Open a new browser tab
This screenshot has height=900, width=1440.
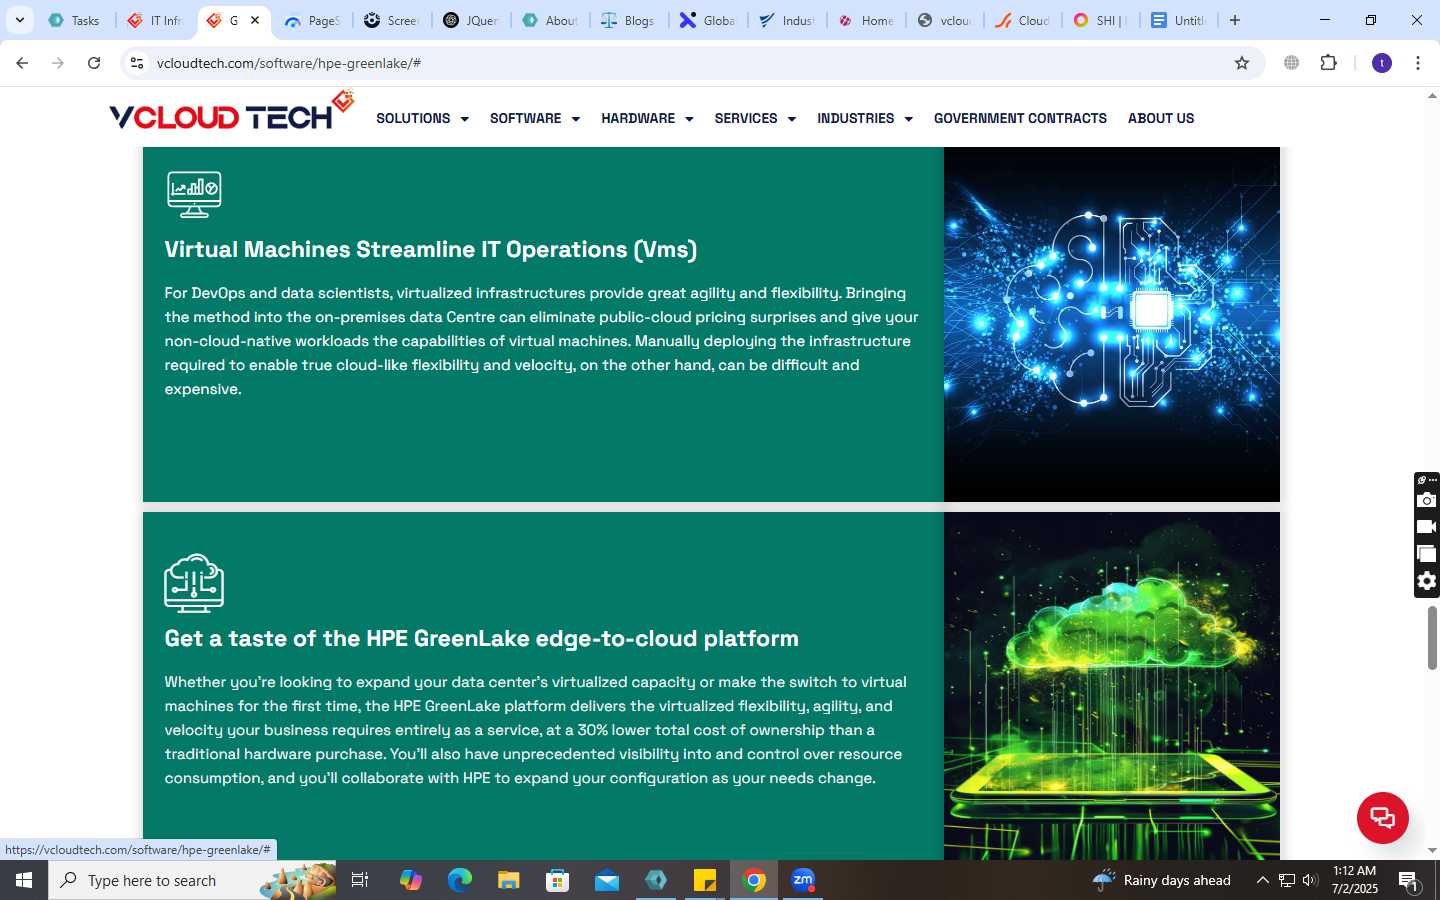tap(1235, 20)
